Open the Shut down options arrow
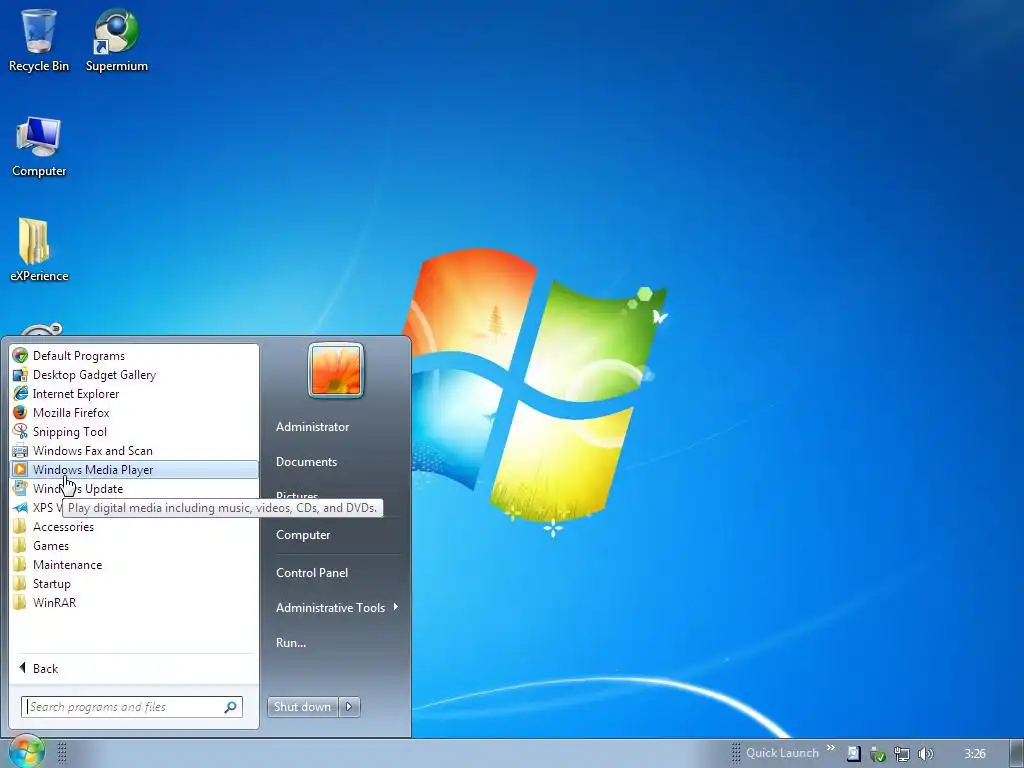The height and width of the screenshot is (768, 1024). (349, 707)
